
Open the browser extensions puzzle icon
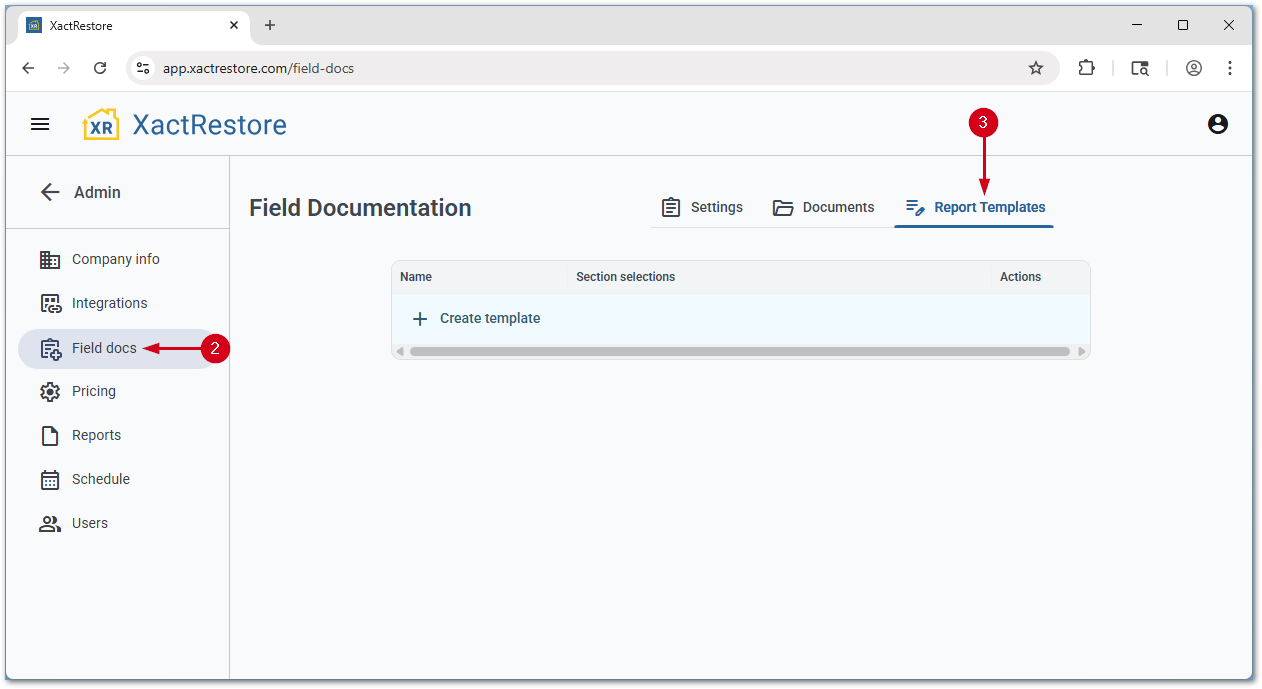tap(1086, 68)
